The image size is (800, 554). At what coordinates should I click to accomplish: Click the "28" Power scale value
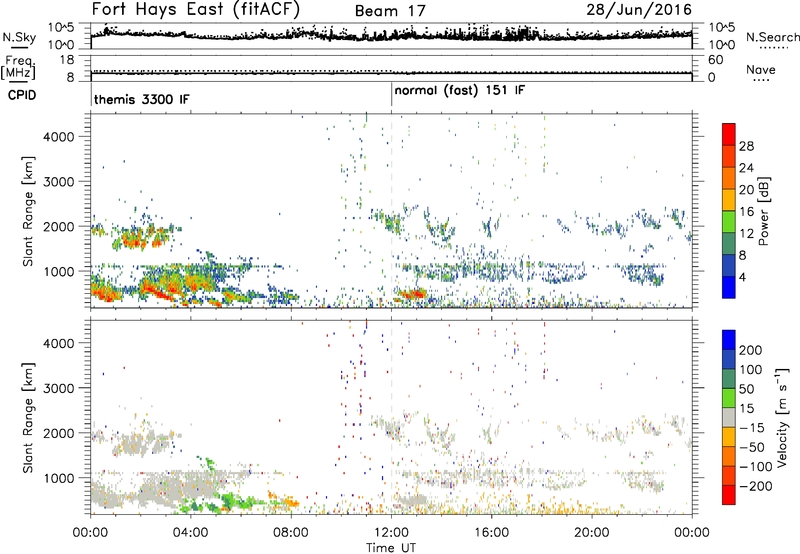tap(746, 146)
